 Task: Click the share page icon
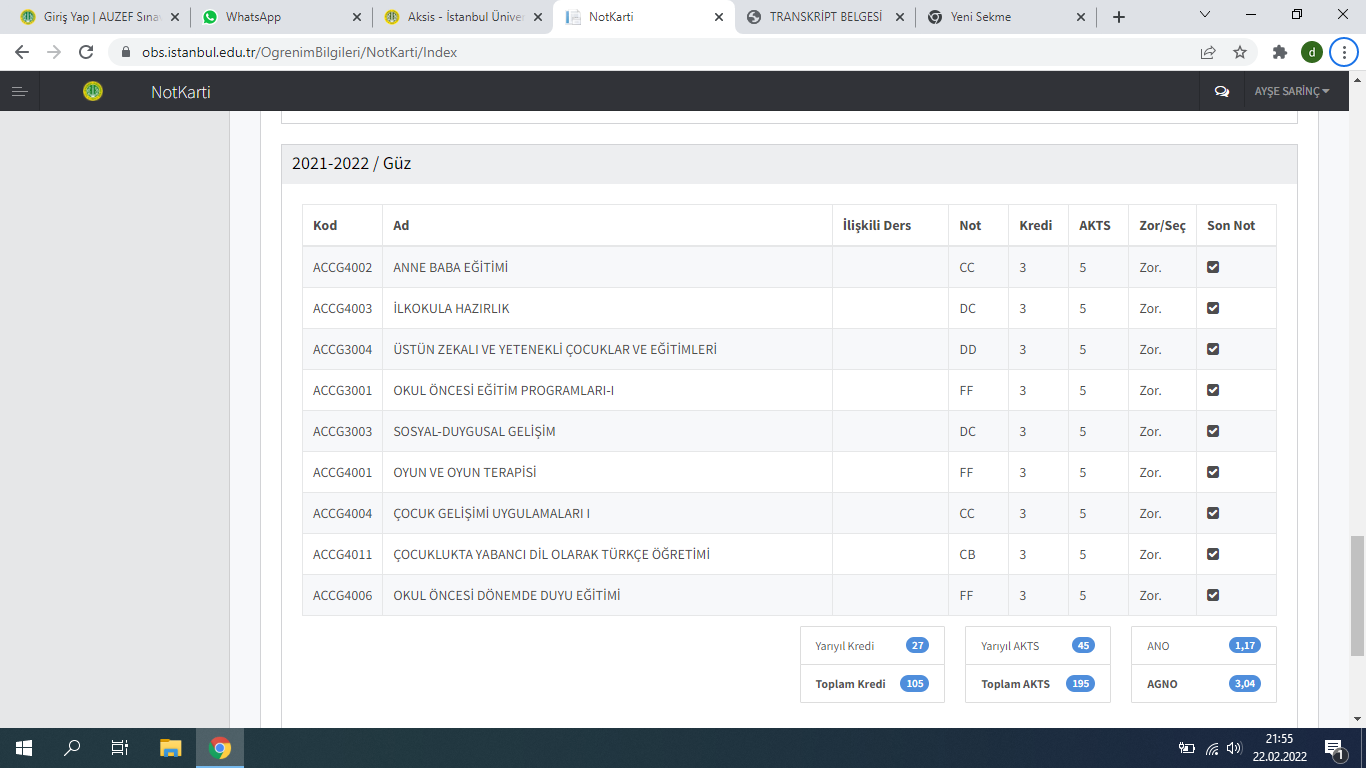[x=1208, y=52]
